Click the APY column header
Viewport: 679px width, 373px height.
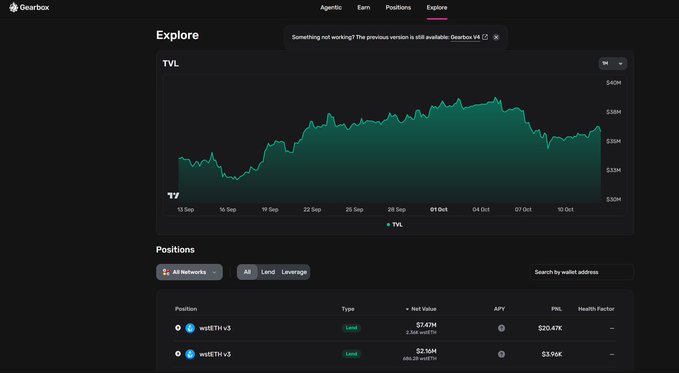499,309
